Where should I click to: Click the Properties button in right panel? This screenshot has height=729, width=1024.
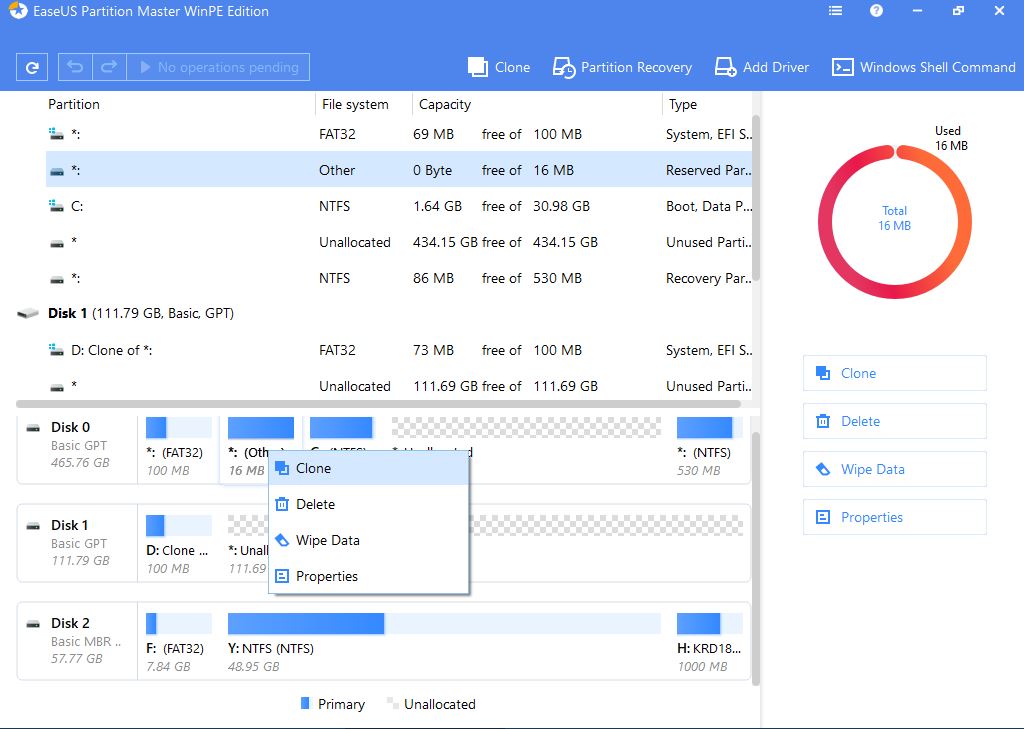pyautogui.click(x=894, y=517)
